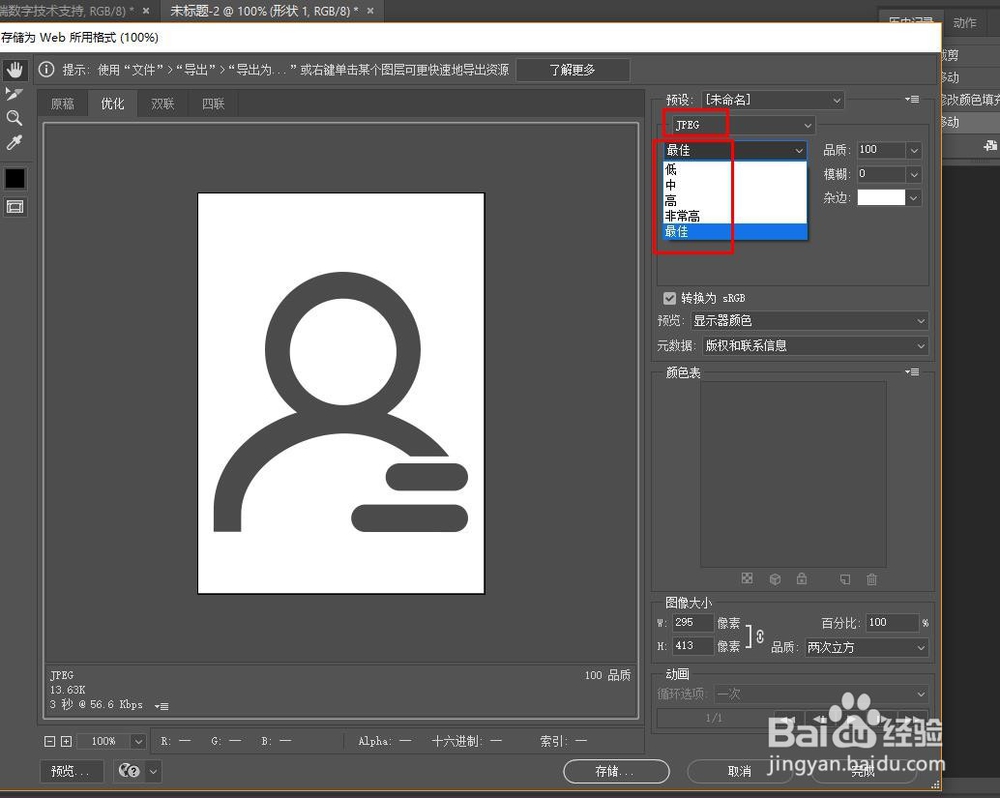Choose 中 quality option in list
This screenshot has height=798, width=1000.
[735, 185]
